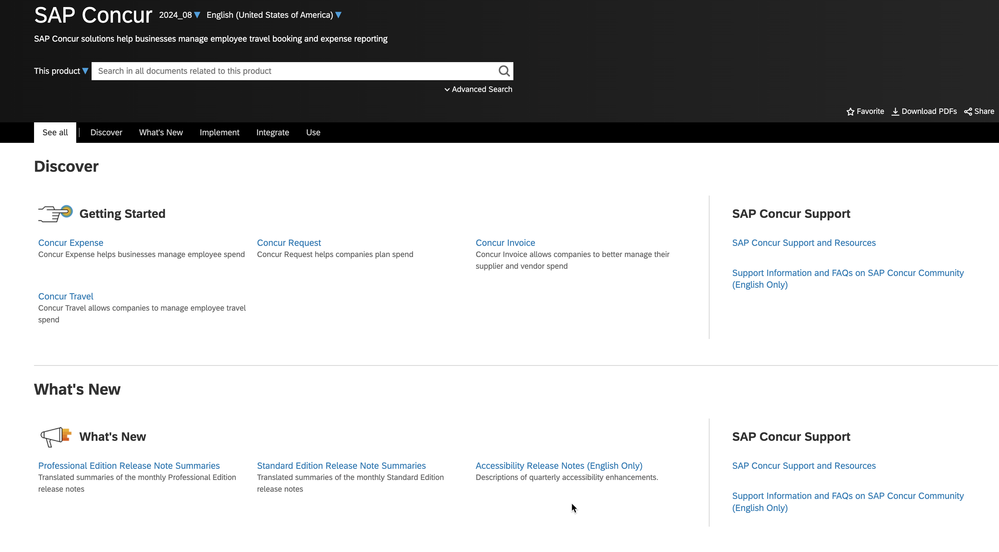The image size is (999, 552).
Task: Open the 2024_08 version dropdown
Action: [x=180, y=15]
